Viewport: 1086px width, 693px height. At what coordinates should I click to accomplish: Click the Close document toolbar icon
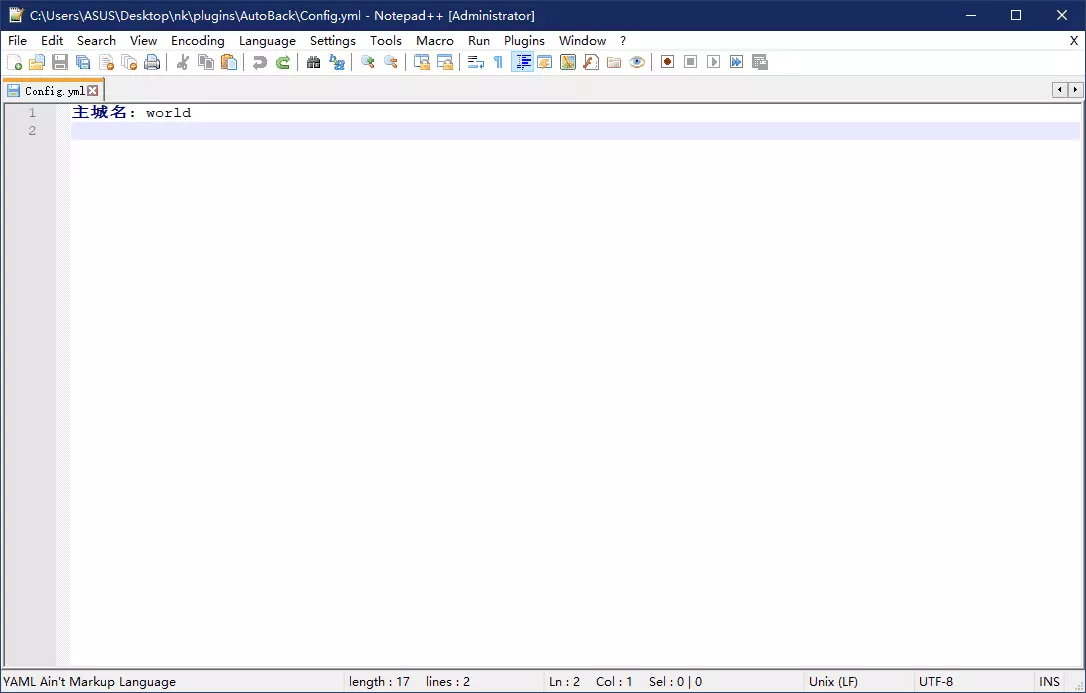click(106, 62)
